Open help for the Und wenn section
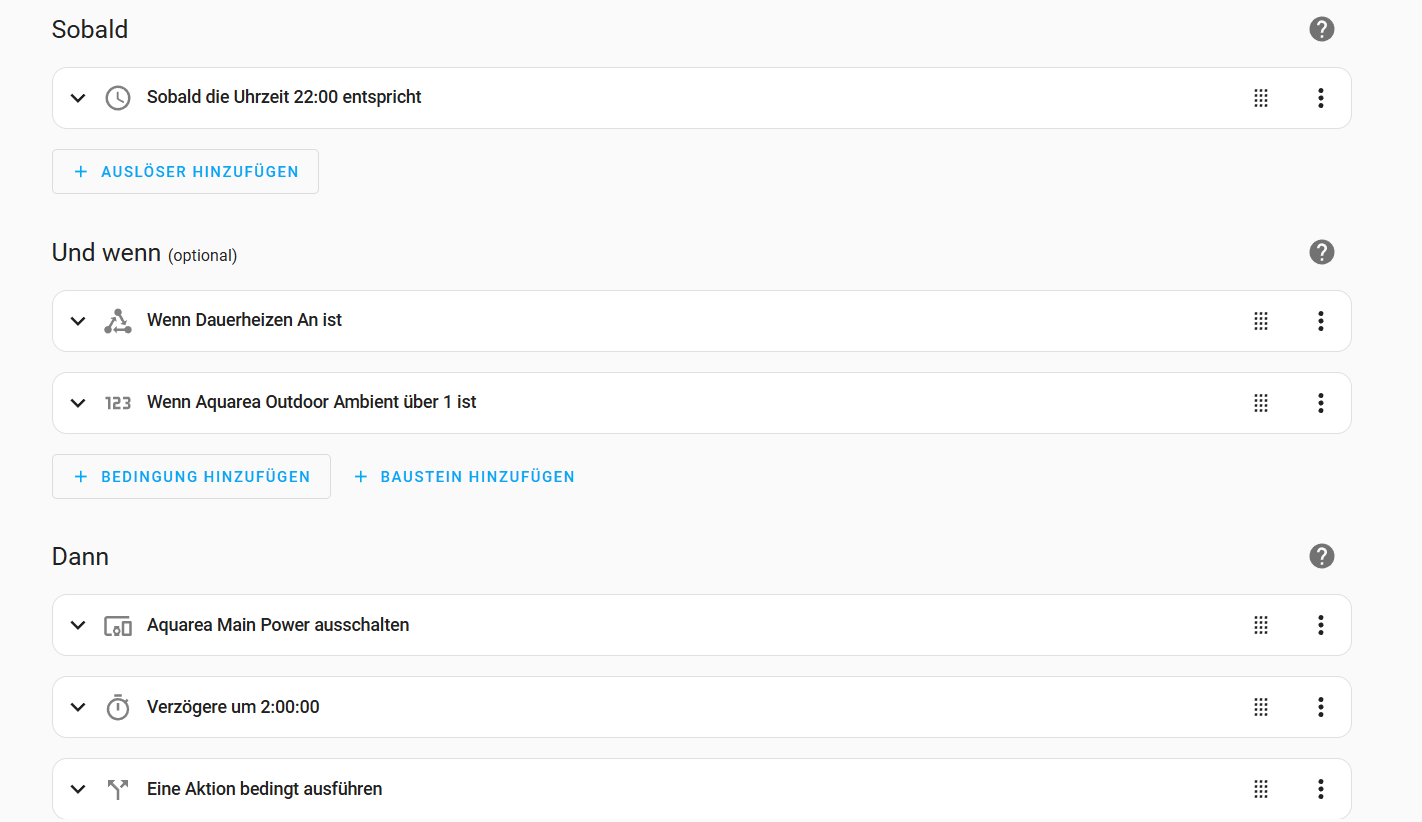Screen dimensions: 1422x822 1321,252
